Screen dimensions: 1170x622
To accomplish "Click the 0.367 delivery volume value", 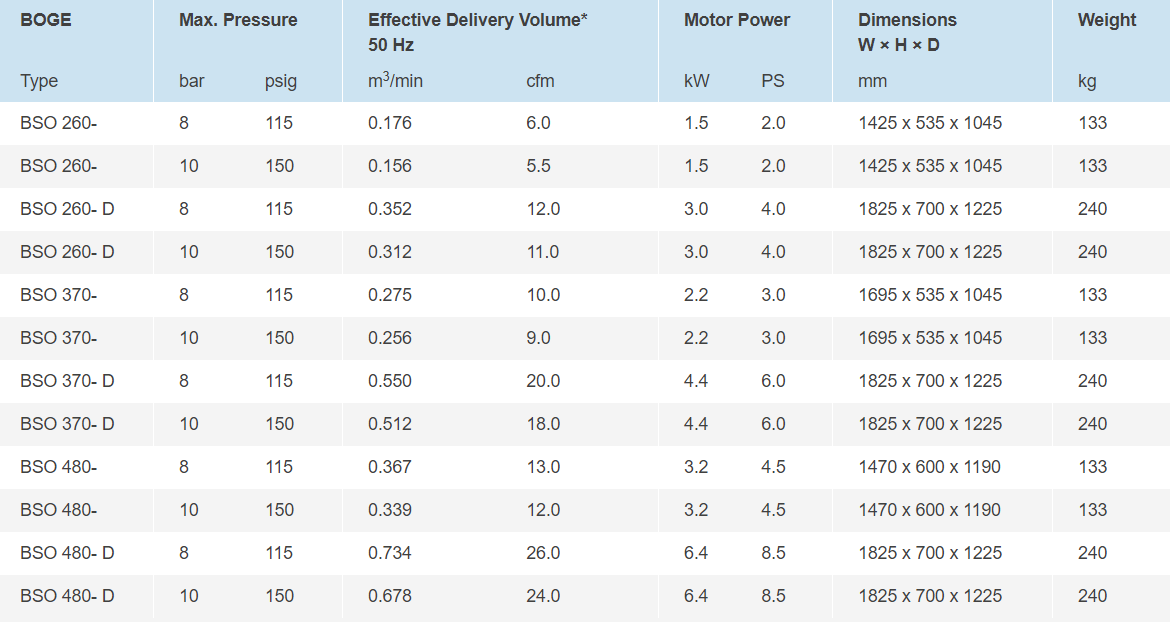I will pyautogui.click(x=390, y=467).
